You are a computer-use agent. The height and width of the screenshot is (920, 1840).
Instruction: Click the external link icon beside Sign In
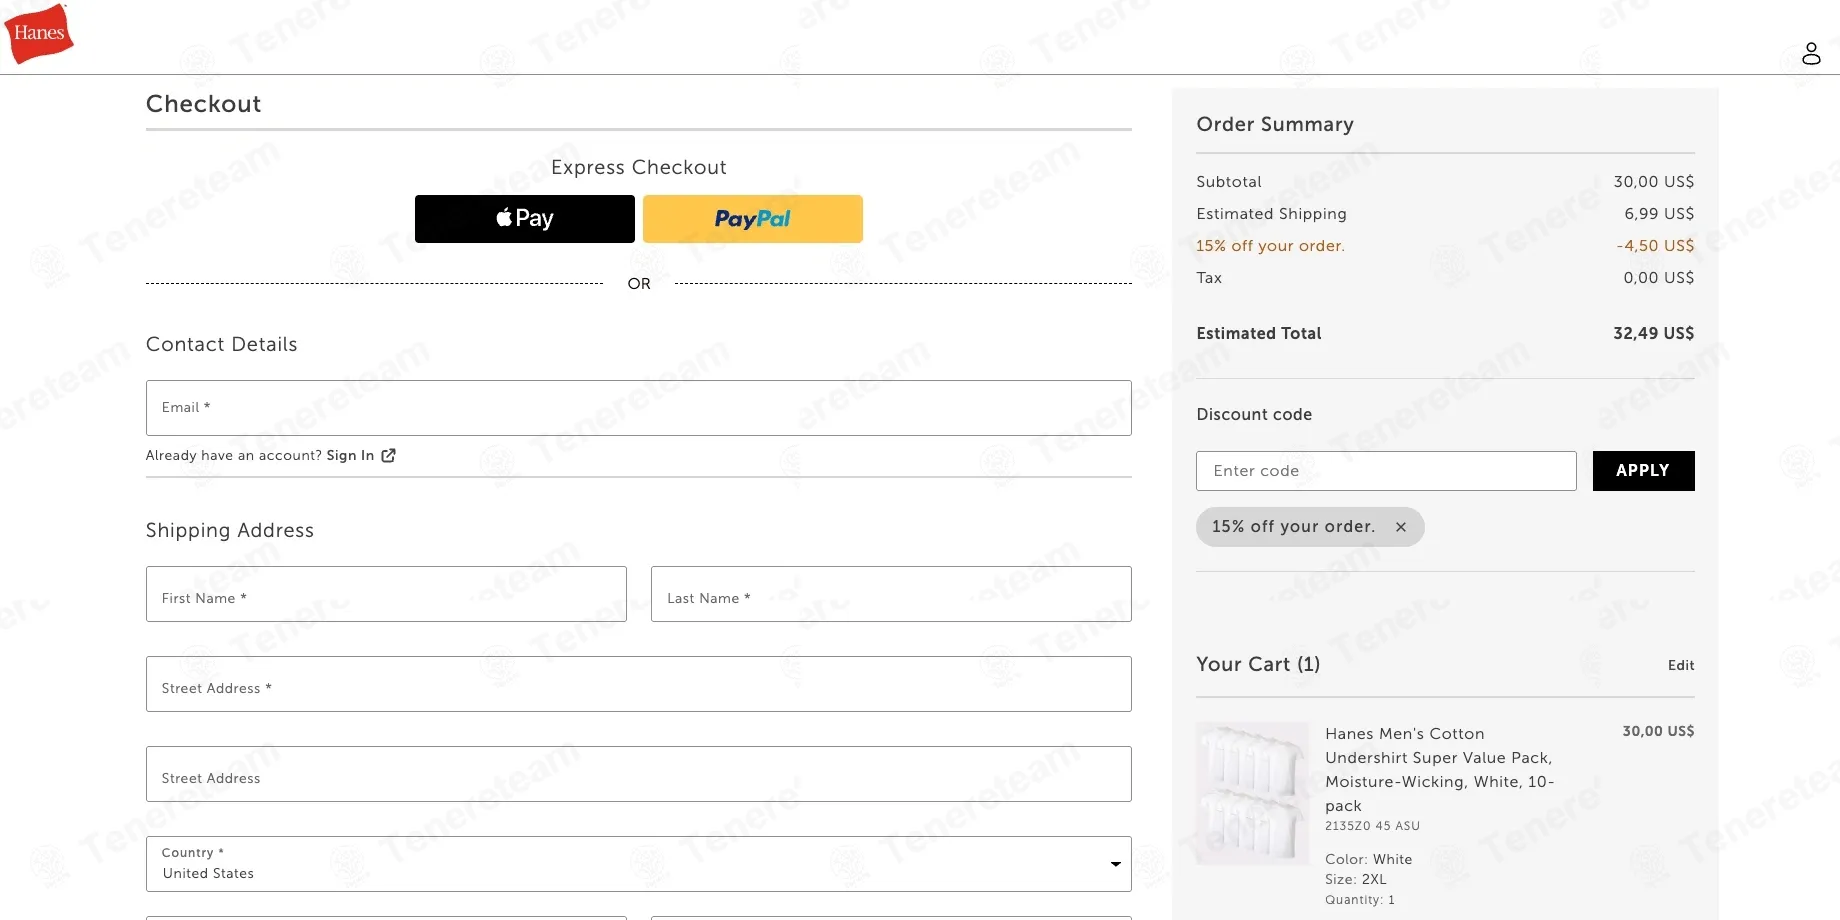pos(389,455)
